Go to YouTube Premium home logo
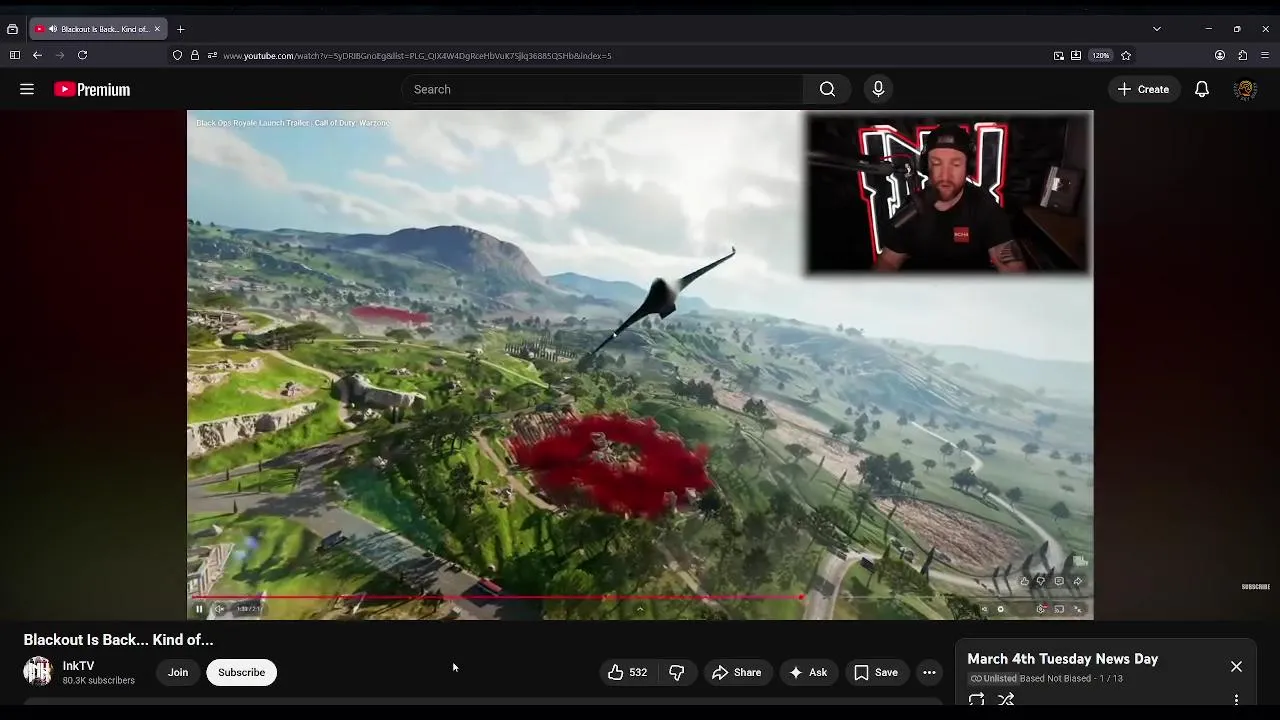Screen dimensions: 1280x720 (x=92, y=89)
